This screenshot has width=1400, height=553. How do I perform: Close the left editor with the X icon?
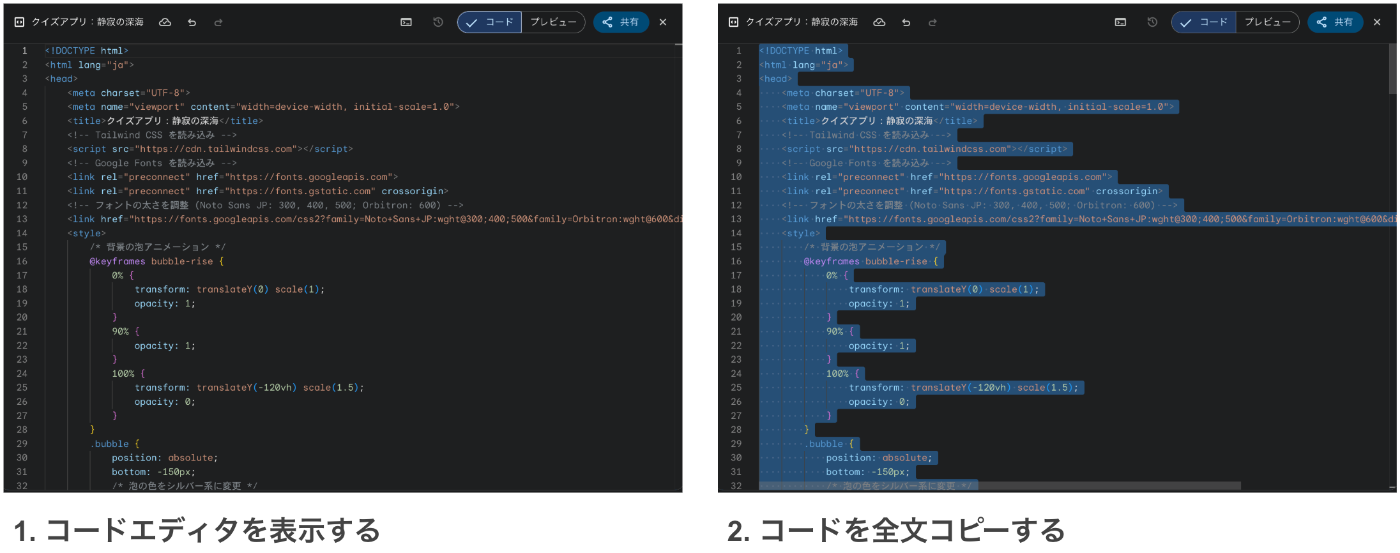coord(663,22)
